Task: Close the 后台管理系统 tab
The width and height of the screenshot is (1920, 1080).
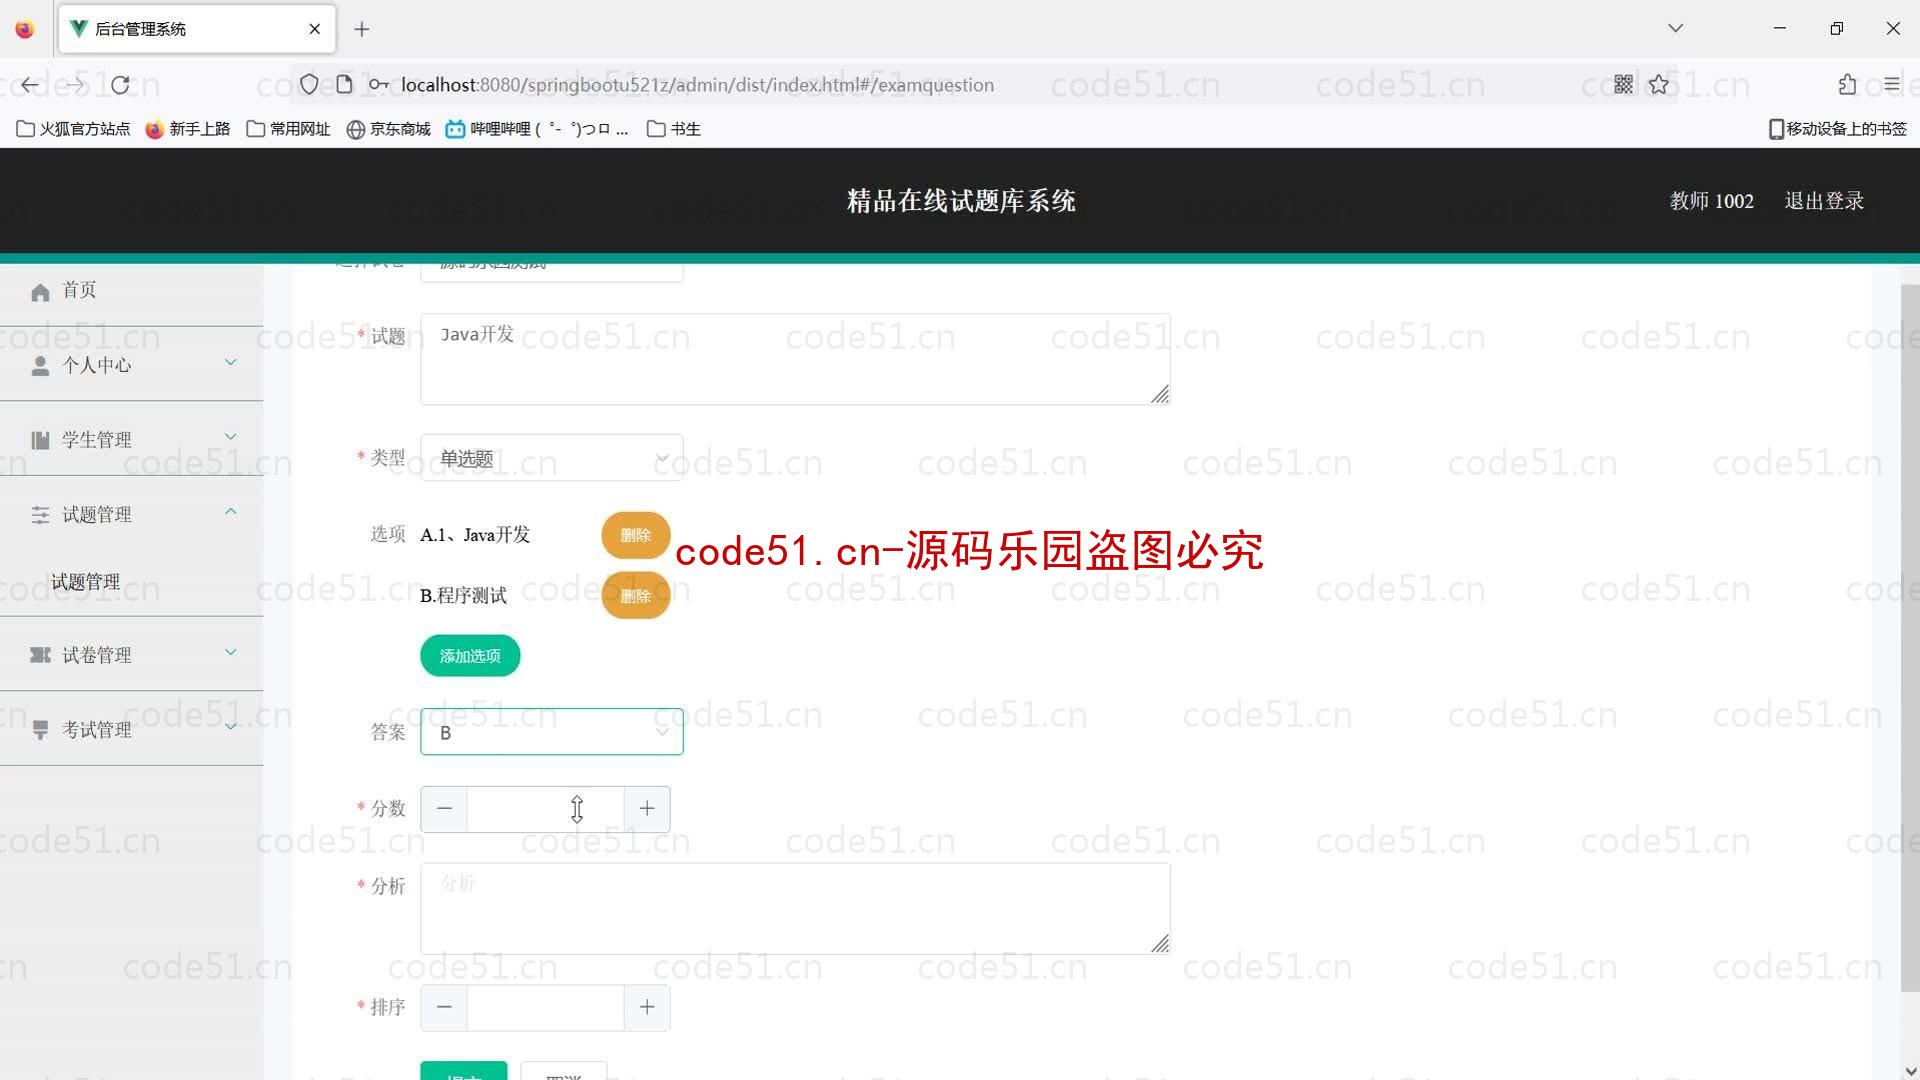Action: [315, 29]
